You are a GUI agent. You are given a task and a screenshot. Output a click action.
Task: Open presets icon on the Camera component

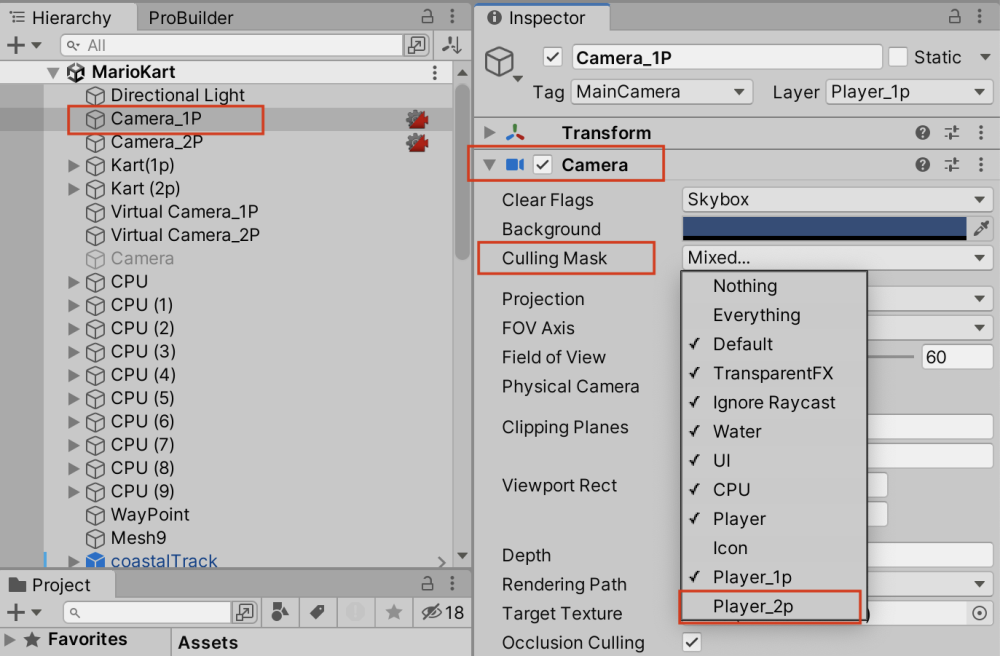point(952,164)
